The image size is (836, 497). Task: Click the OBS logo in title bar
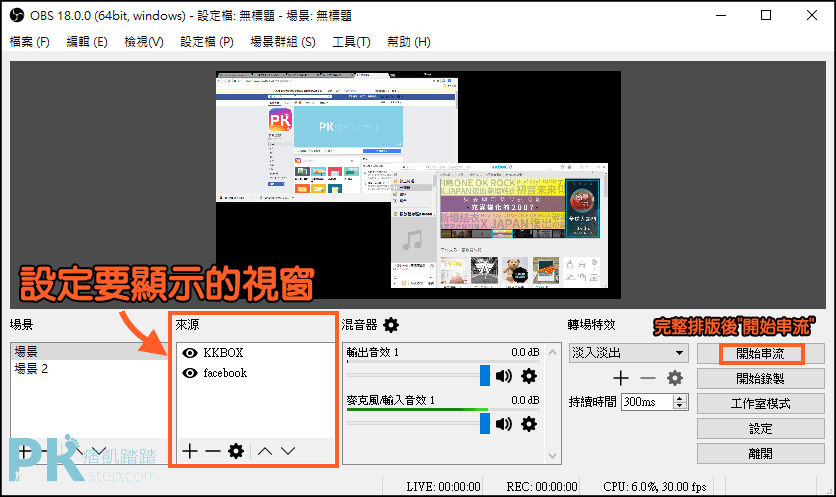click(17, 15)
